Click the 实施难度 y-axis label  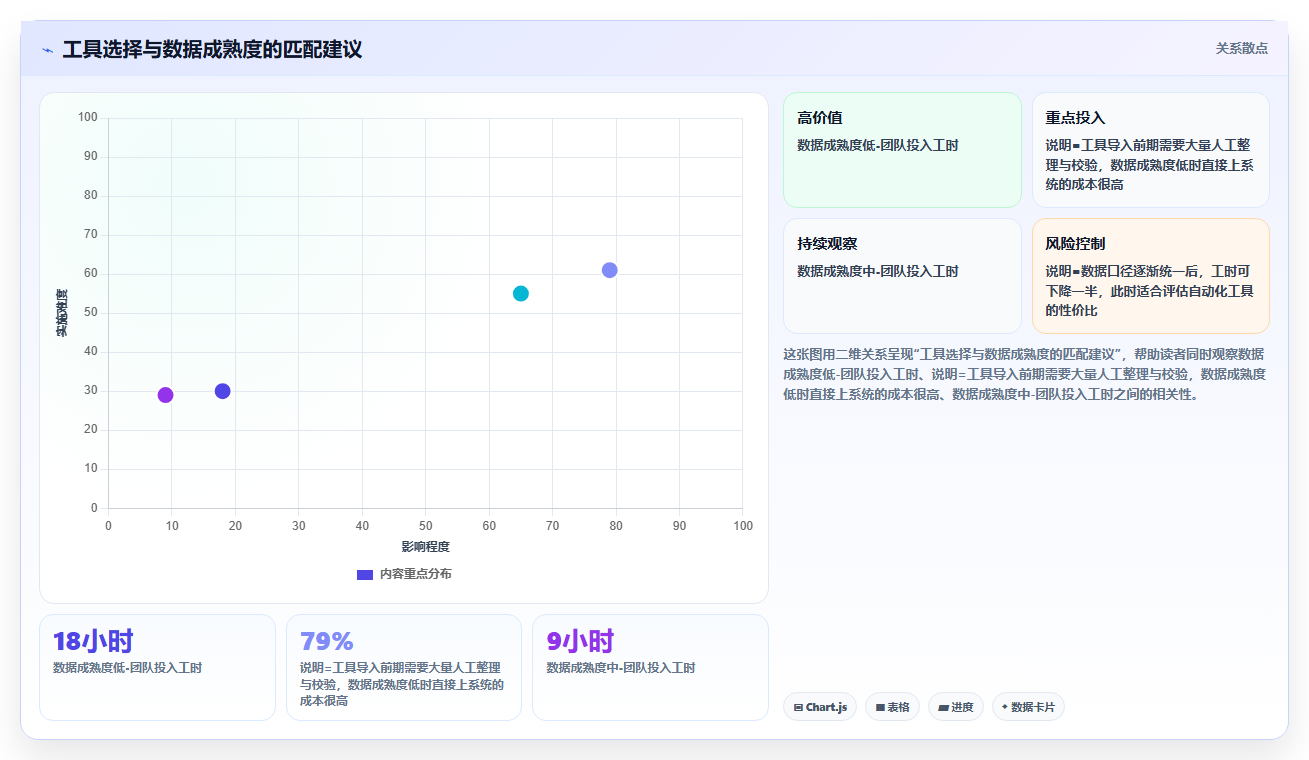pyautogui.click(x=62, y=312)
